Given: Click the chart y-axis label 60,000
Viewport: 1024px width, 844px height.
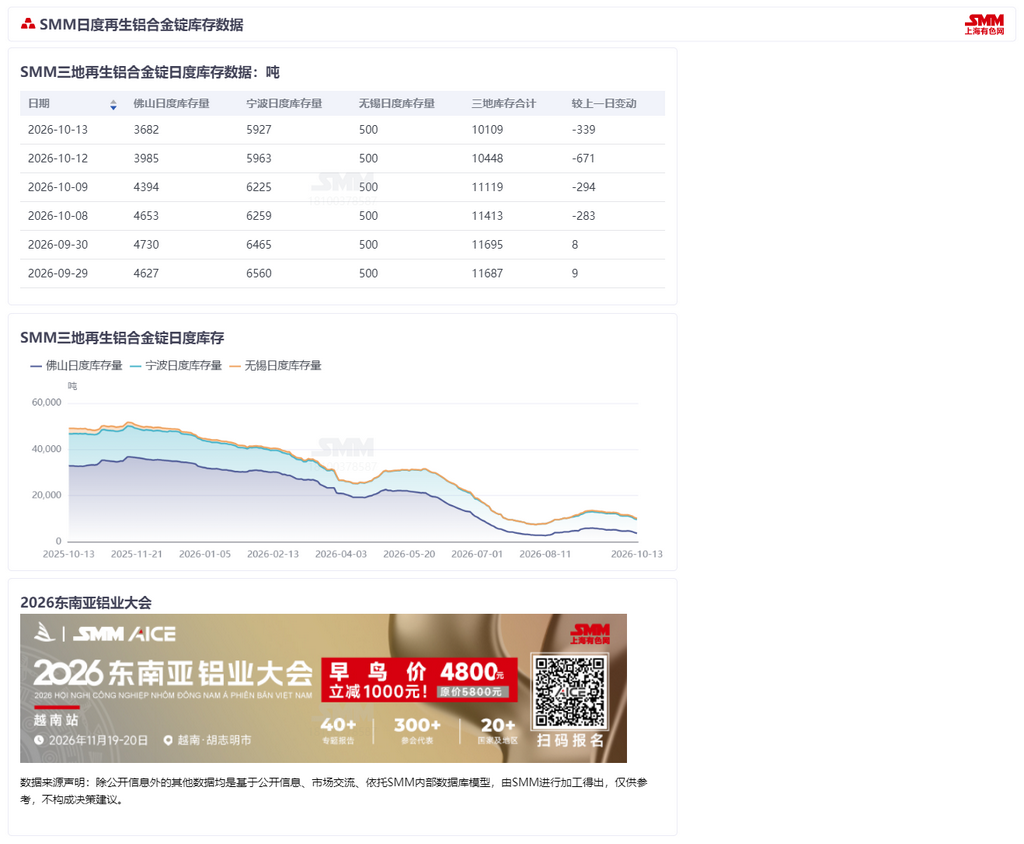Looking at the screenshot, I should click(46, 402).
